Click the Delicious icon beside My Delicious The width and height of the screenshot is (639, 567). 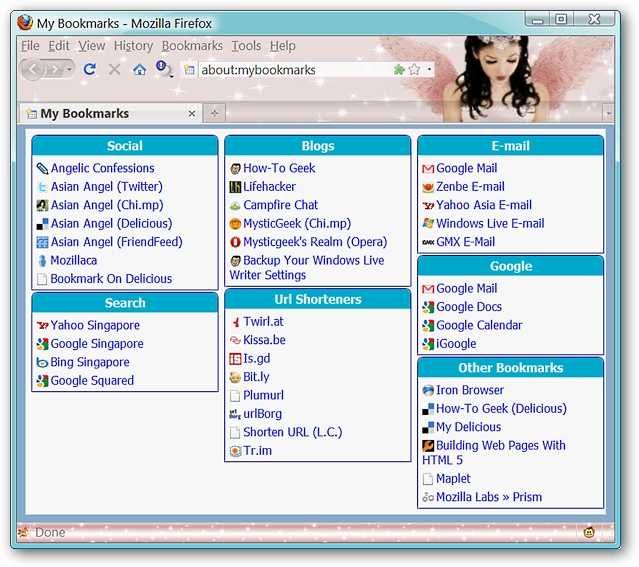[x=428, y=427]
